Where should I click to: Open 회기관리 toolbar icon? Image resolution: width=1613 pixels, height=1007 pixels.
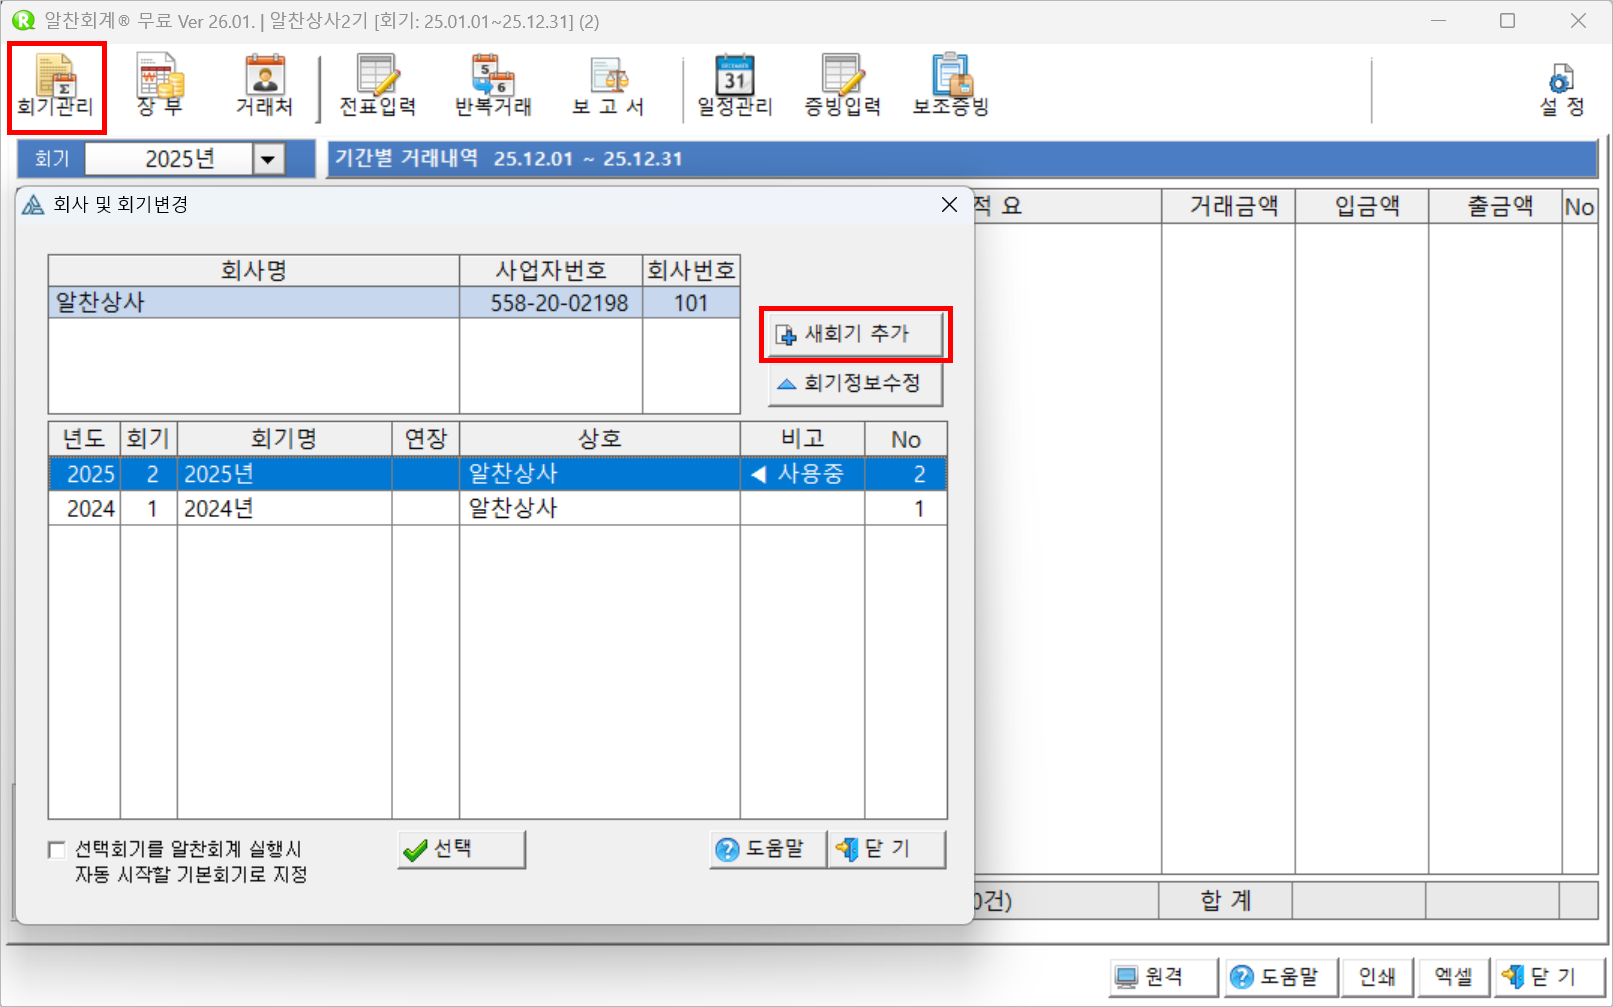[56, 86]
